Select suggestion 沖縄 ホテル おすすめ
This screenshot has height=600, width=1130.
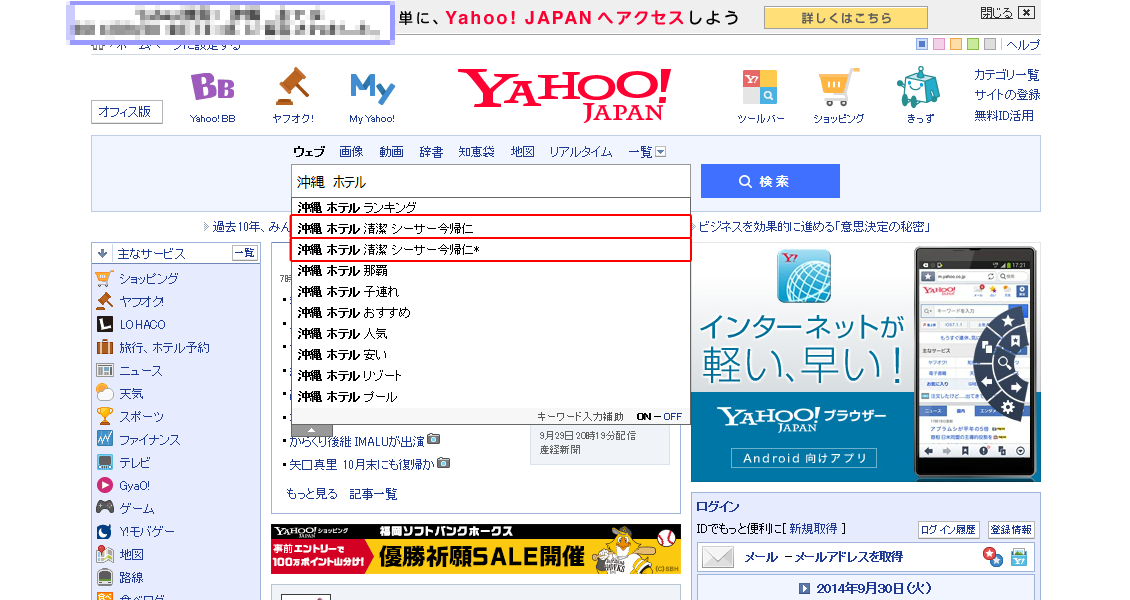pyautogui.click(x=491, y=313)
